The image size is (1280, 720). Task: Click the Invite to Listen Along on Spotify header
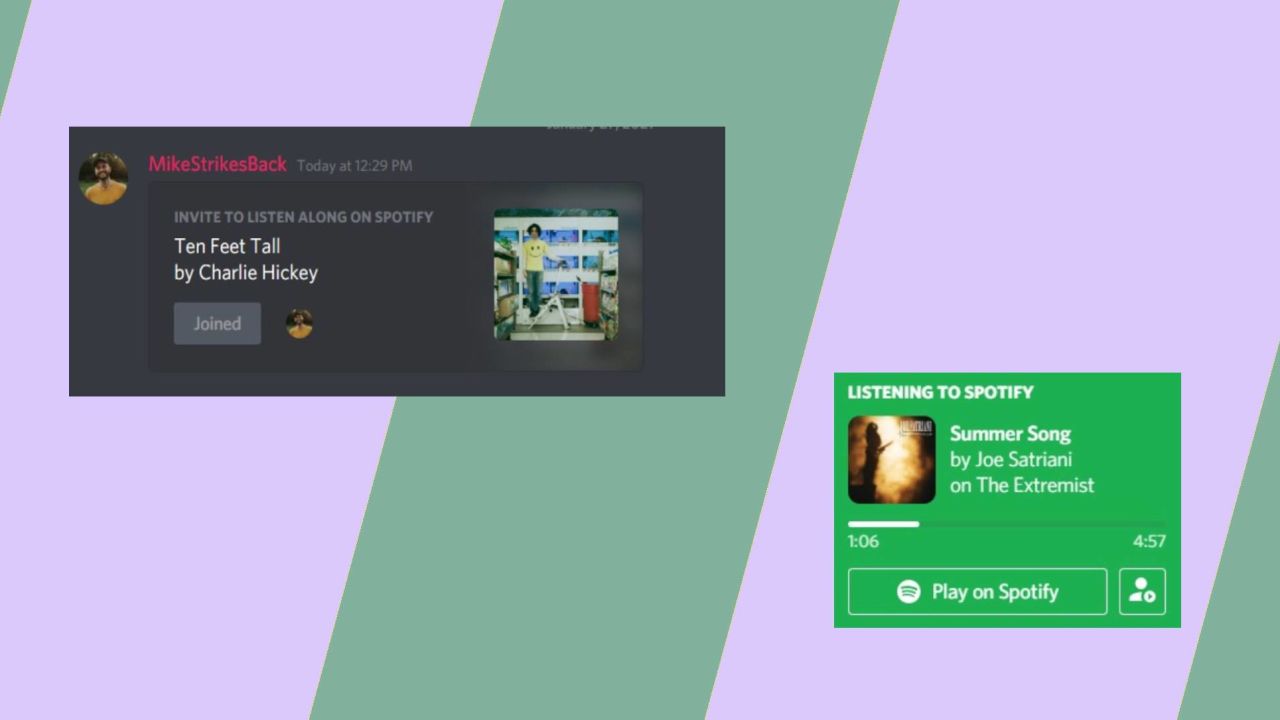pyautogui.click(x=304, y=217)
